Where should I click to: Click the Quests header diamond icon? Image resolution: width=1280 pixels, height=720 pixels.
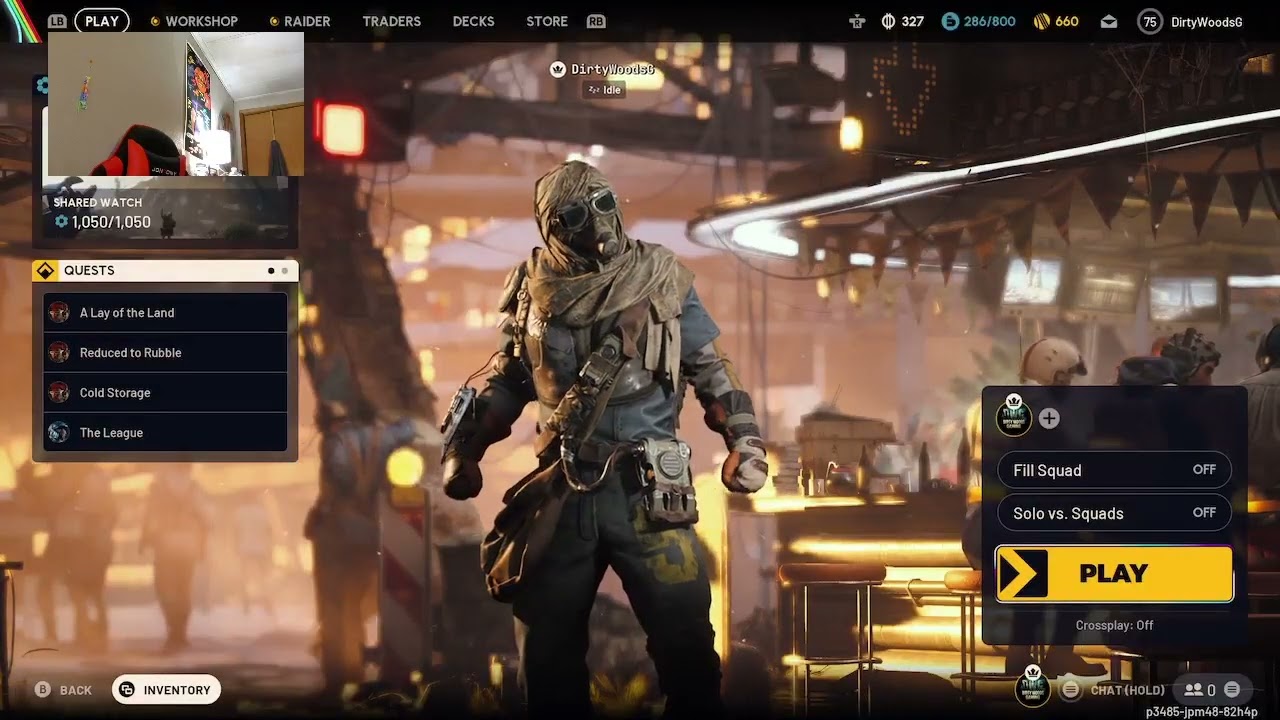pos(45,271)
